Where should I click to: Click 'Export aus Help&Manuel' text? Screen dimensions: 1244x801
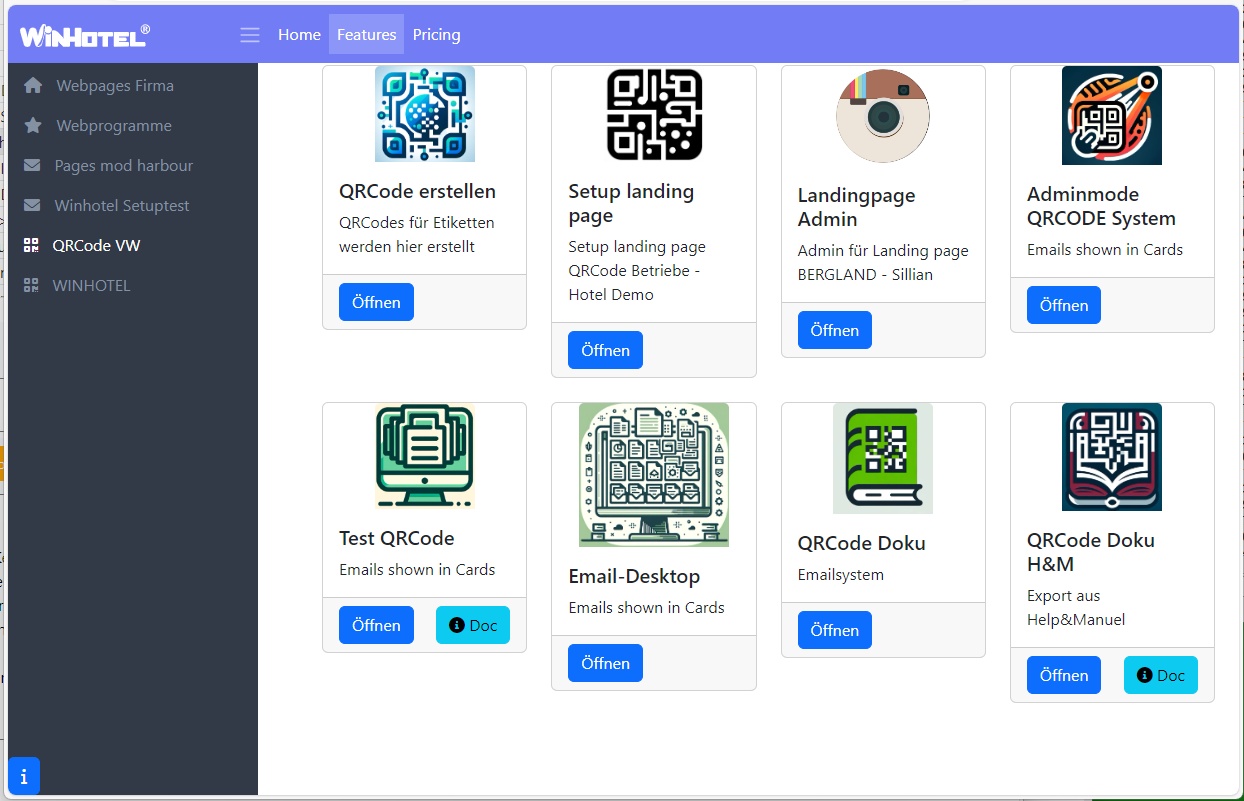click(1076, 608)
